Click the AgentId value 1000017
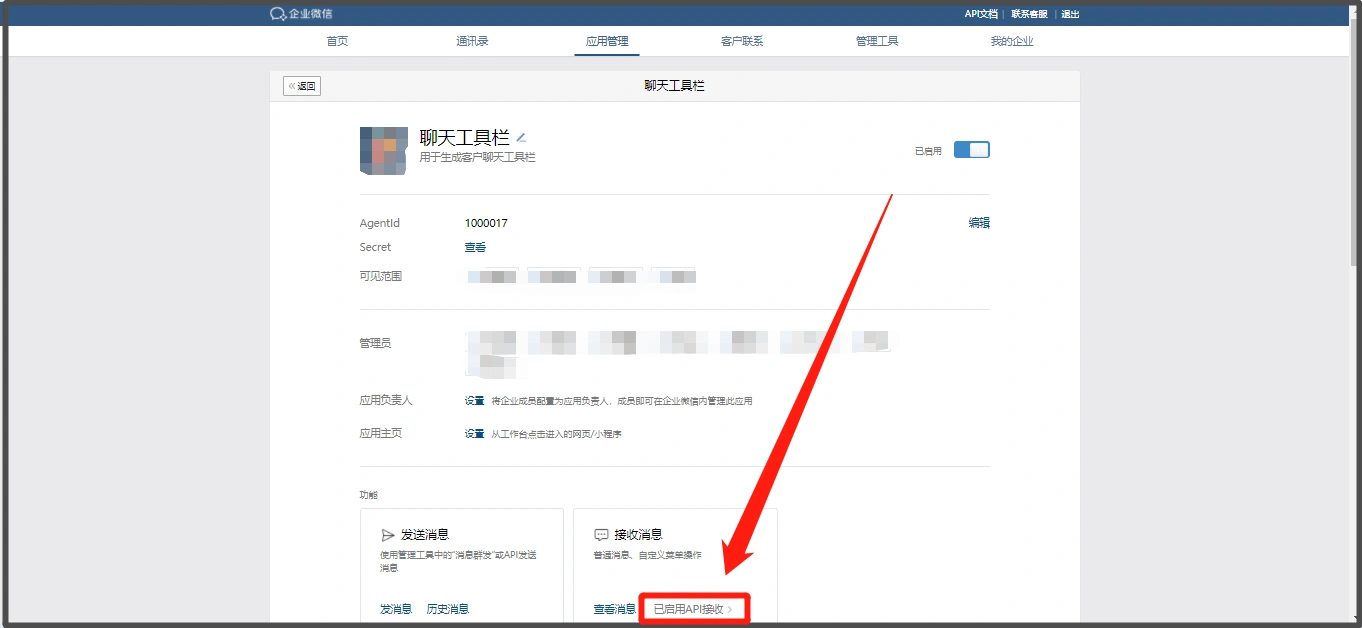 tap(486, 223)
